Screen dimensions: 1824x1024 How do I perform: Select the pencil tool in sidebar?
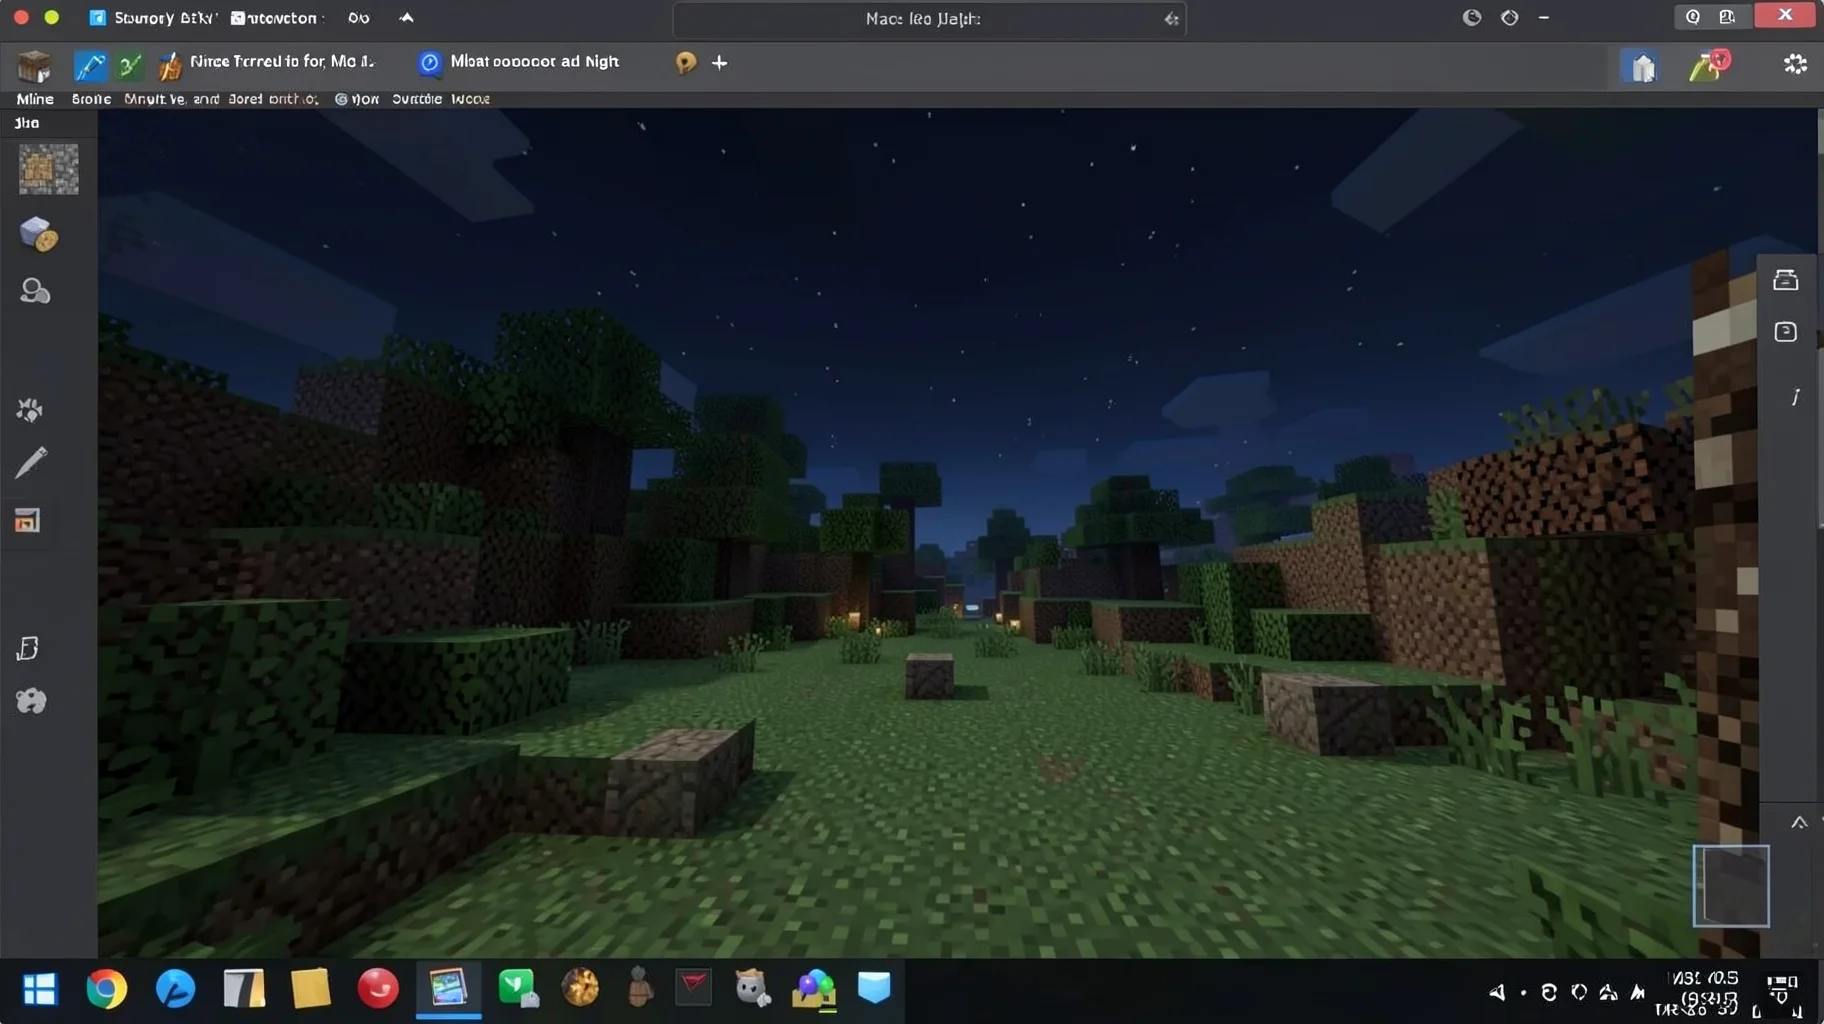[x=31, y=463]
